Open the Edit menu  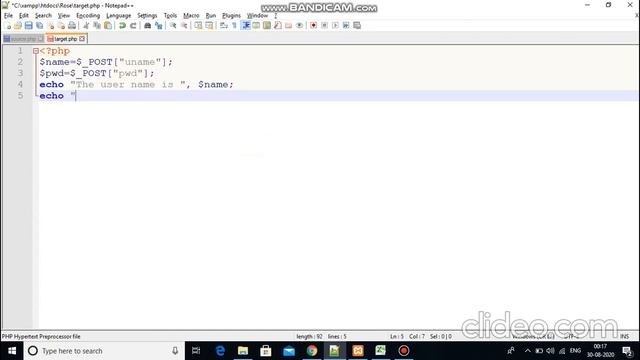coord(24,16)
